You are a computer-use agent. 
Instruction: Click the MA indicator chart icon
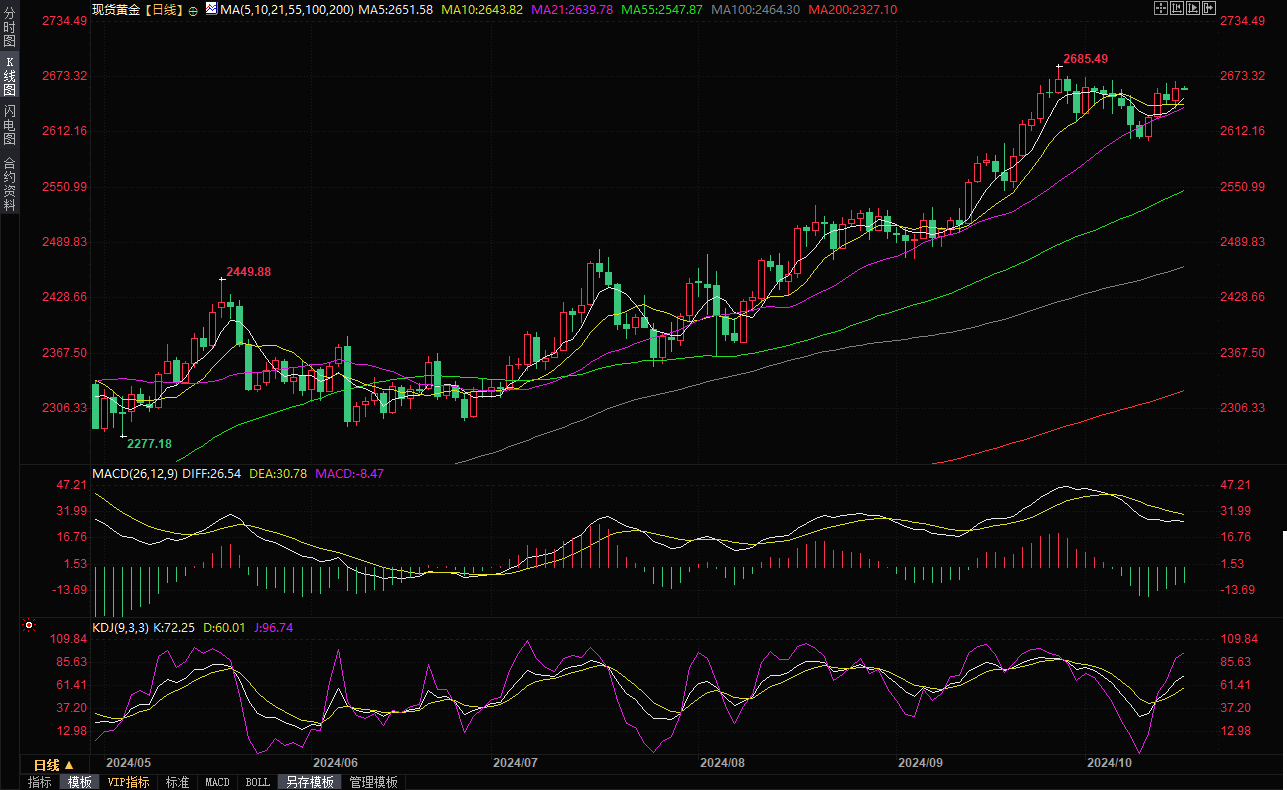[x=210, y=9]
